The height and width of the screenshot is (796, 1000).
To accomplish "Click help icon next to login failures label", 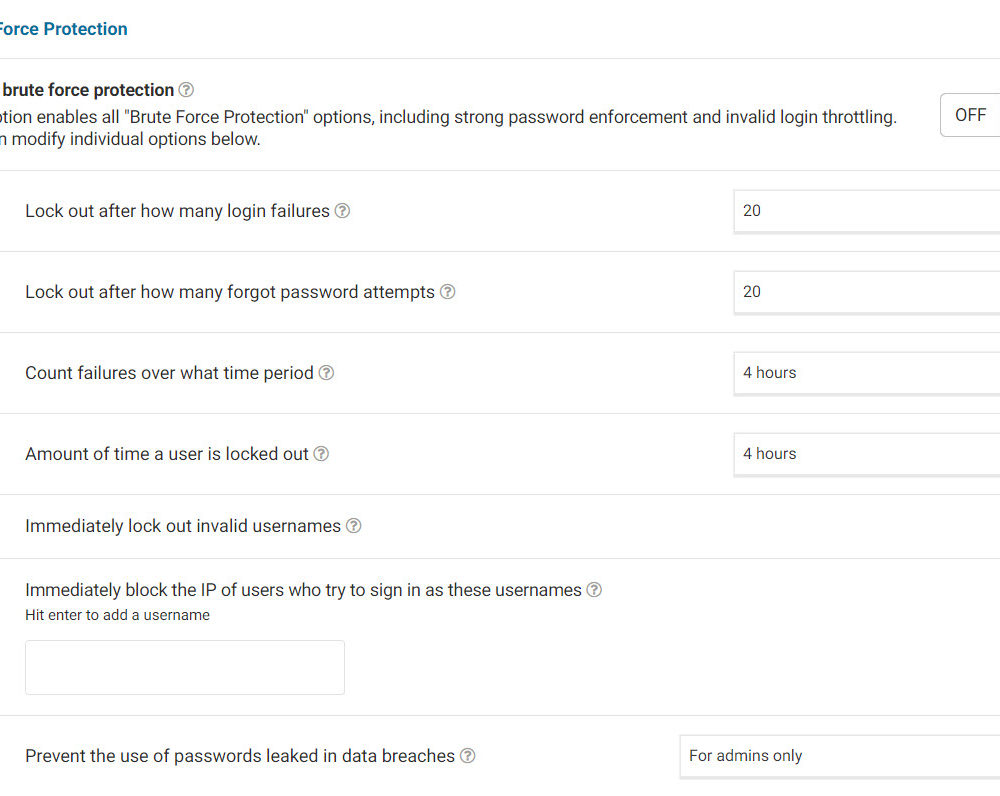I will [342, 211].
